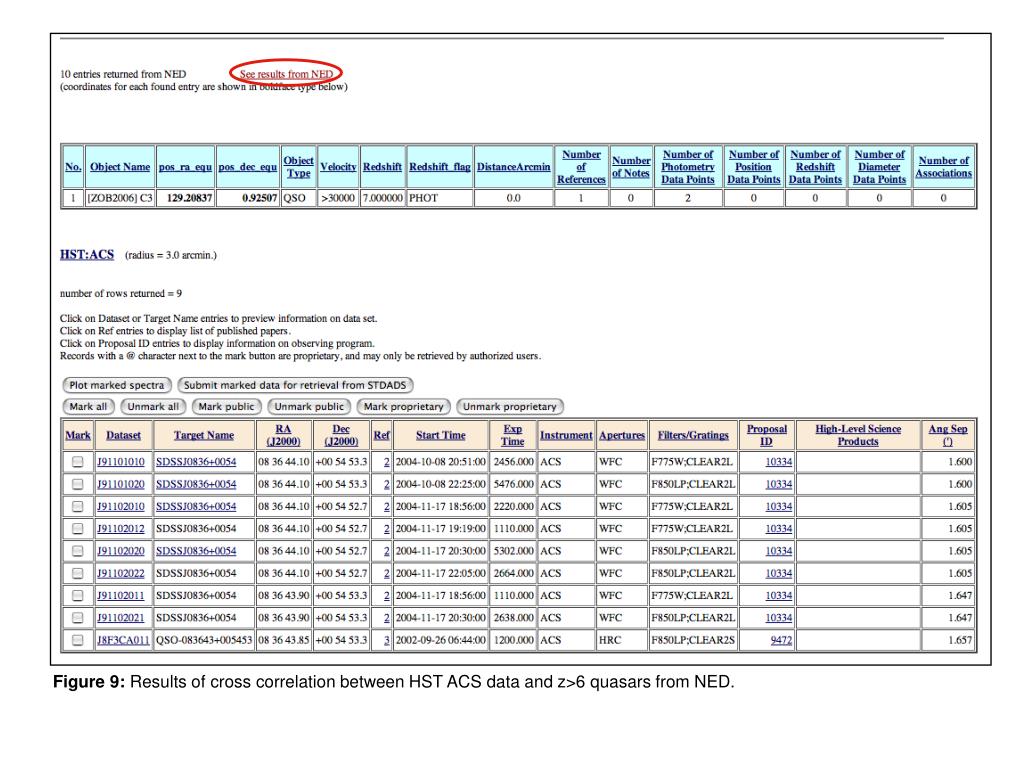
Task: Open proposal 10334 link in J91102012 row
Action: [778, 528]
